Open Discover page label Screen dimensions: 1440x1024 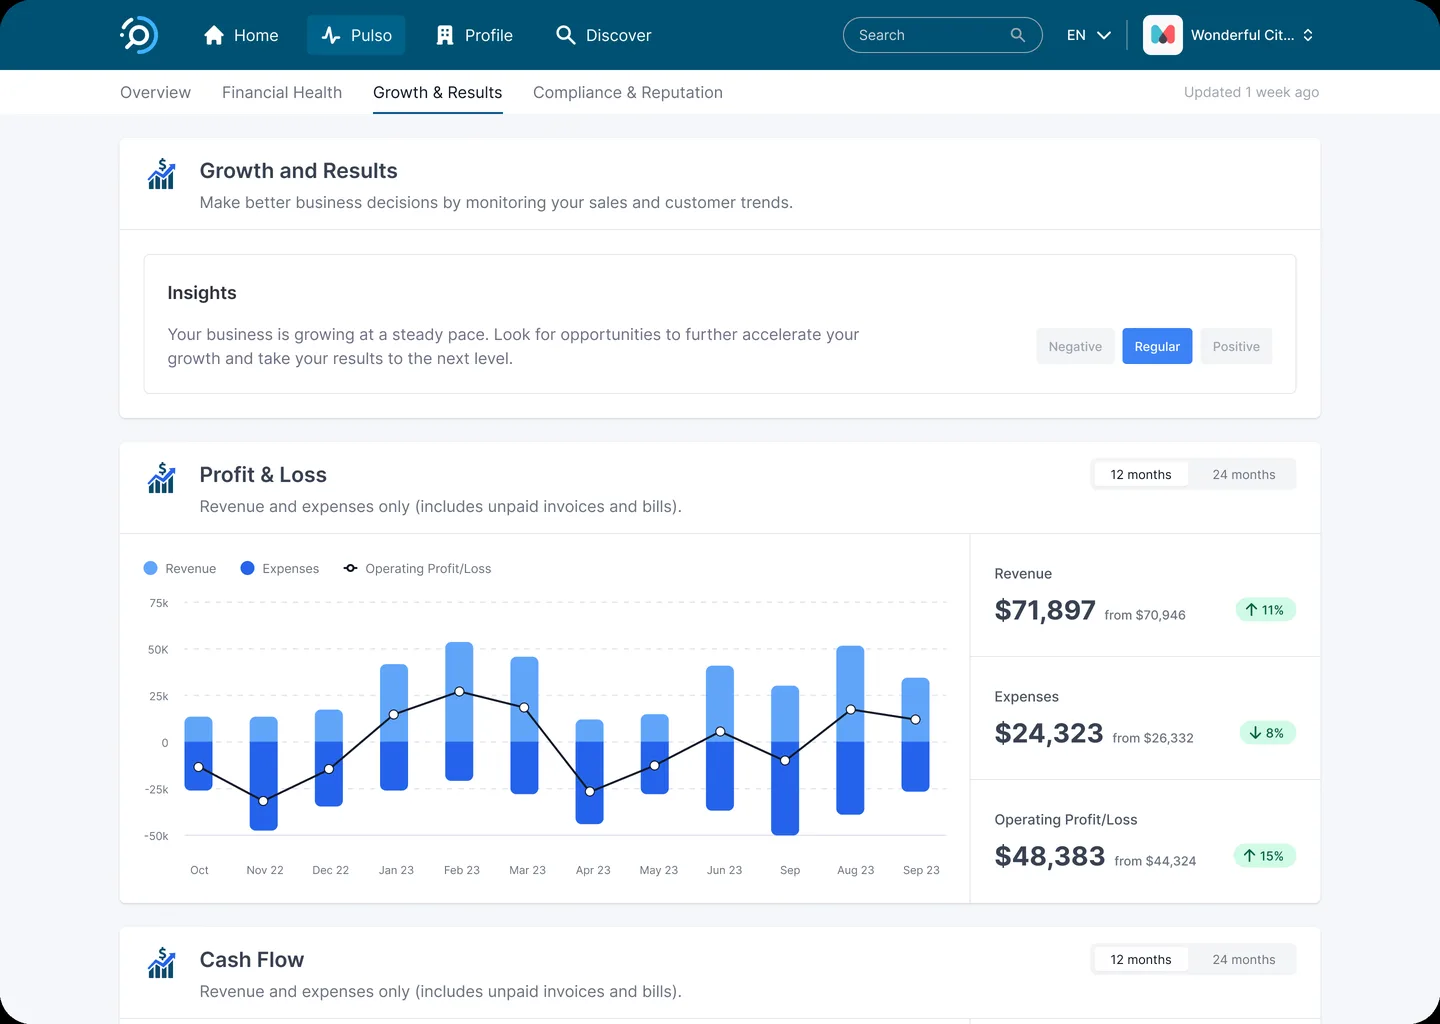[x=618, y=35]
